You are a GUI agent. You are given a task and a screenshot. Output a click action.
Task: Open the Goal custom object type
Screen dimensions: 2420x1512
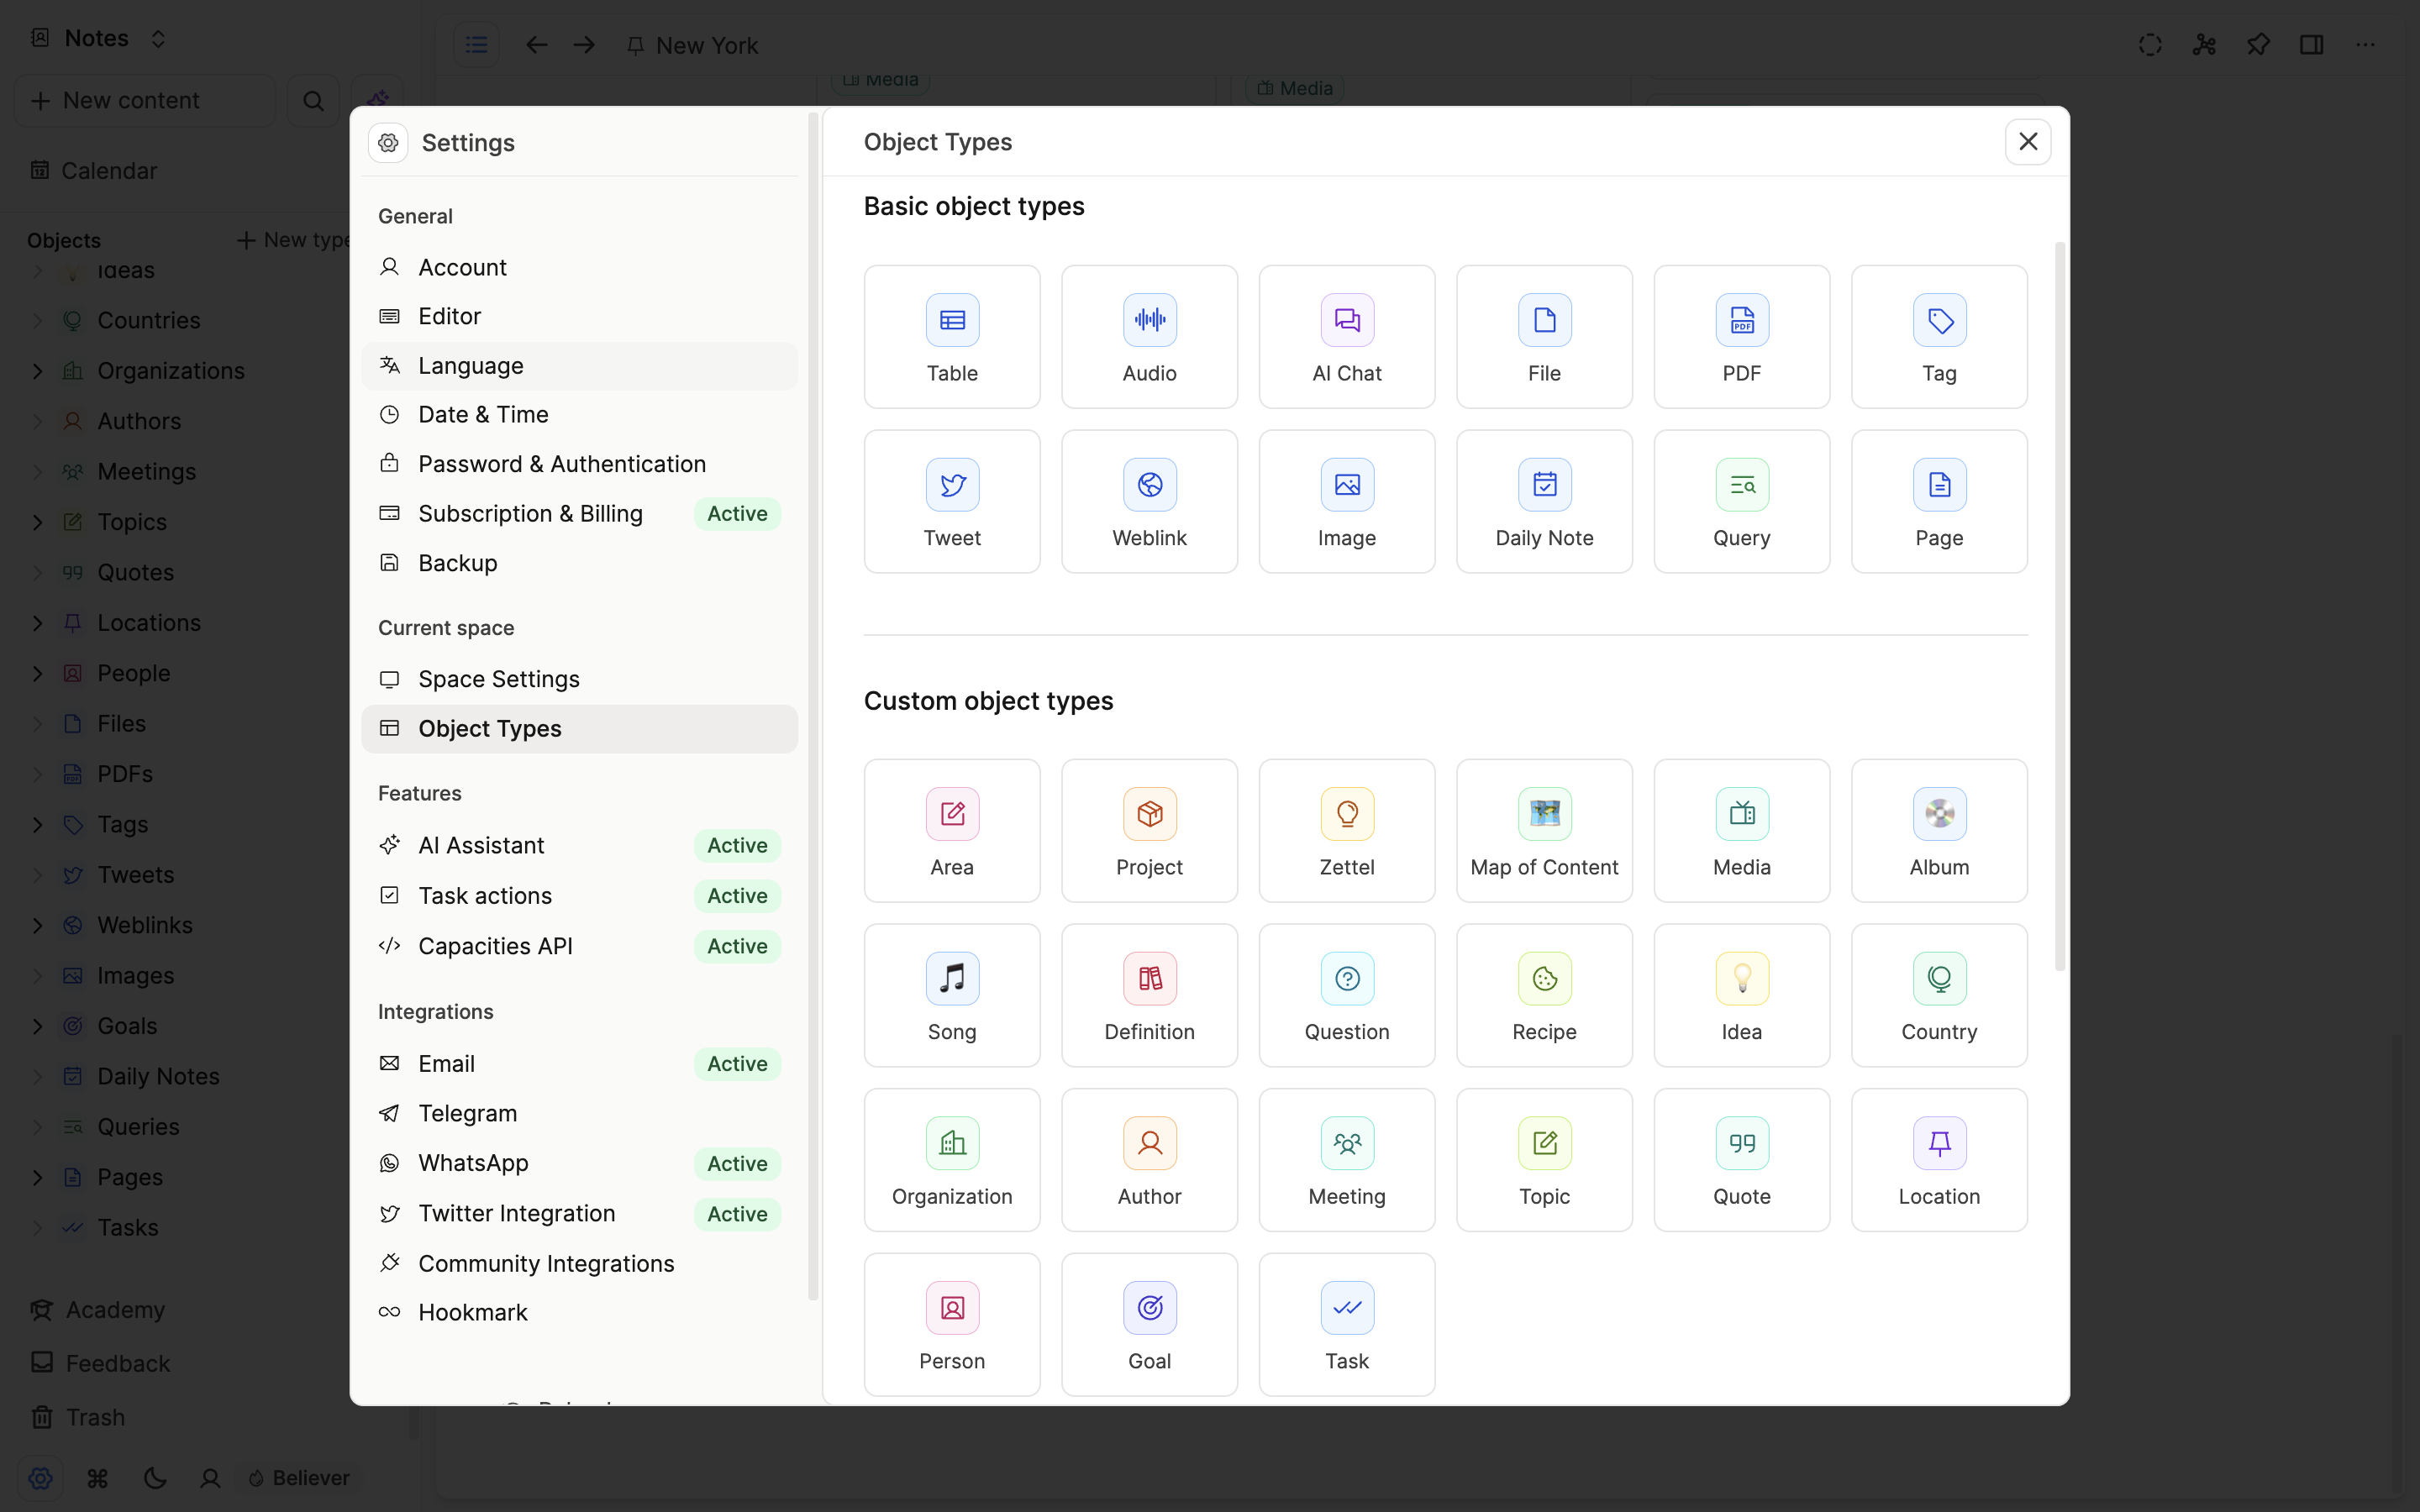click(1149, 1324)
